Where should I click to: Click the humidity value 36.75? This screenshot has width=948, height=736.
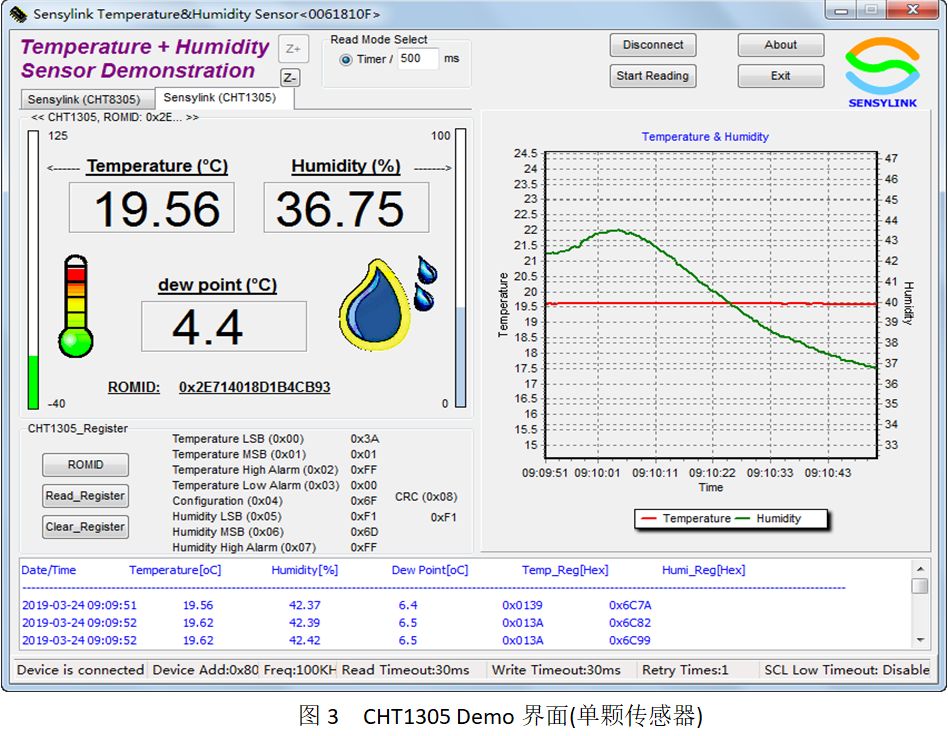coord(346,209)
